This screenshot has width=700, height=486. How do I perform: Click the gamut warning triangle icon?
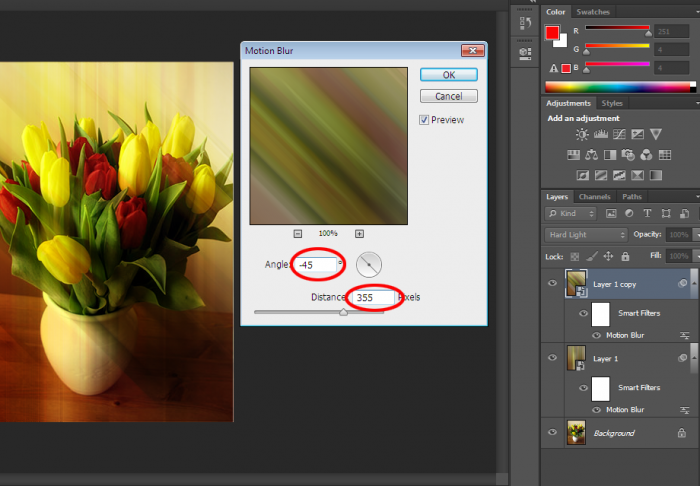[554, 68]
